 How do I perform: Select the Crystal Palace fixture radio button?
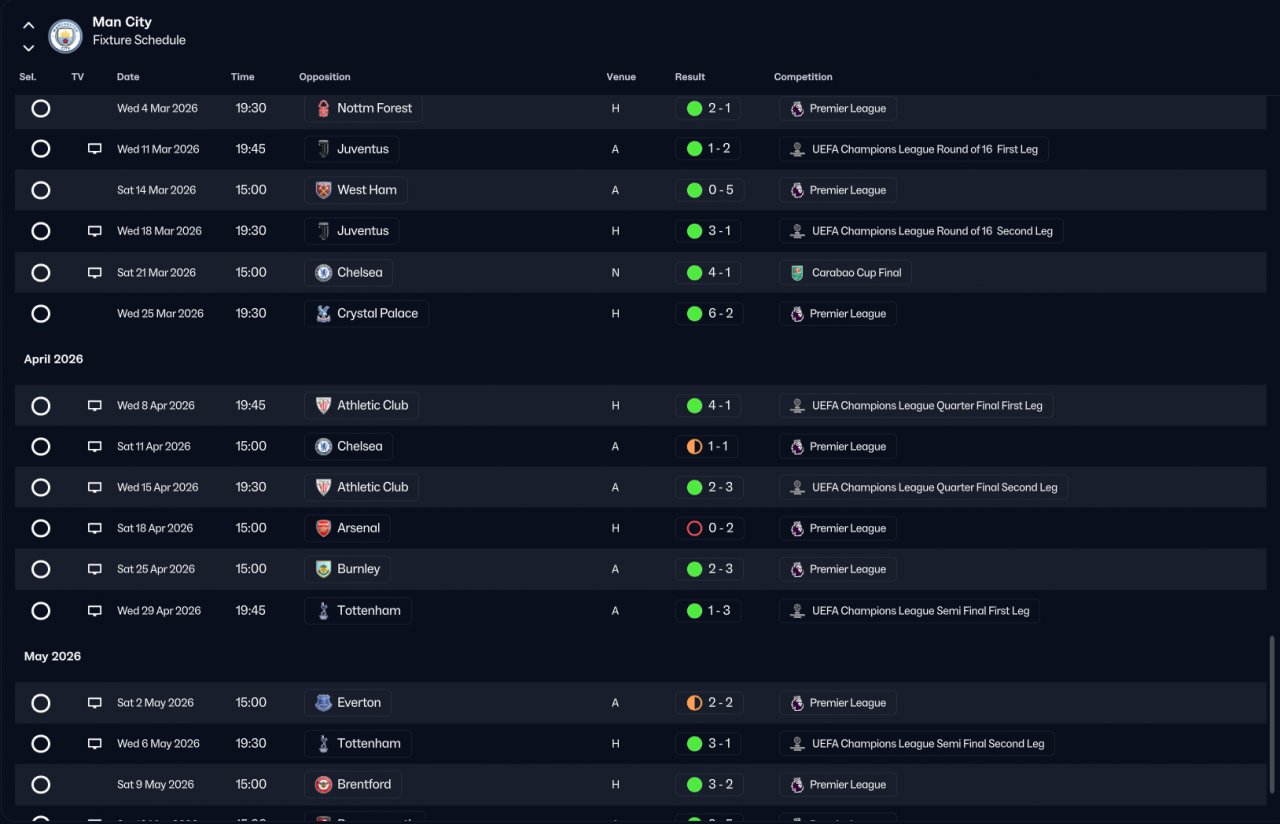point(41,313)
